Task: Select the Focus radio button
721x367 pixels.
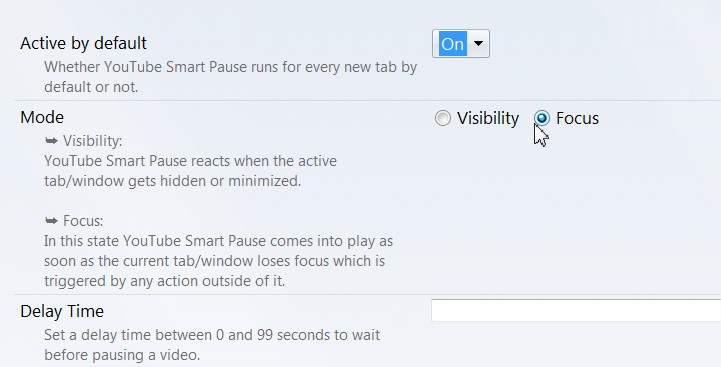Action: 542,118
